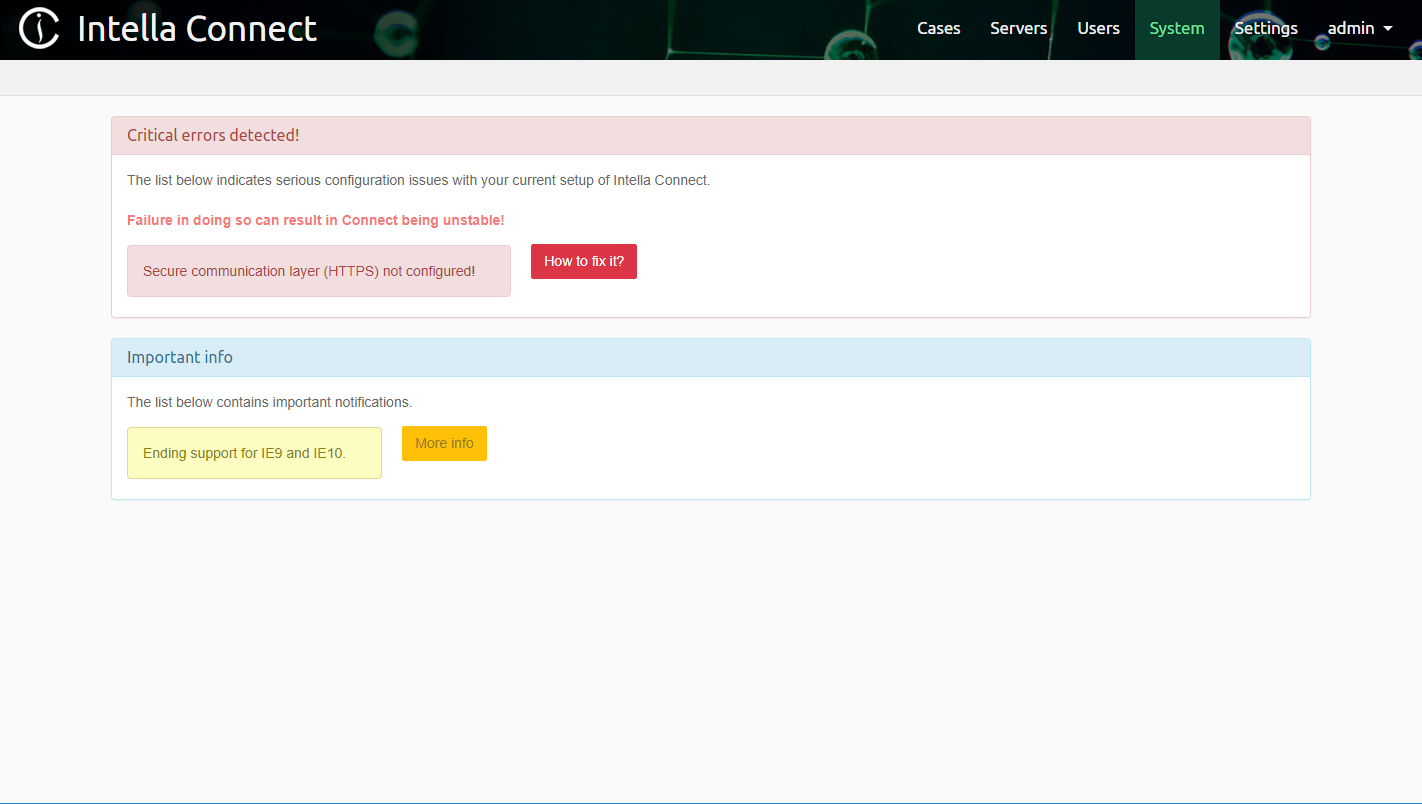Select the IE9 and IE10 support notice
The height and width of the screenshot is (804, 1422).
pyautogui.click(x=254, y=452)
